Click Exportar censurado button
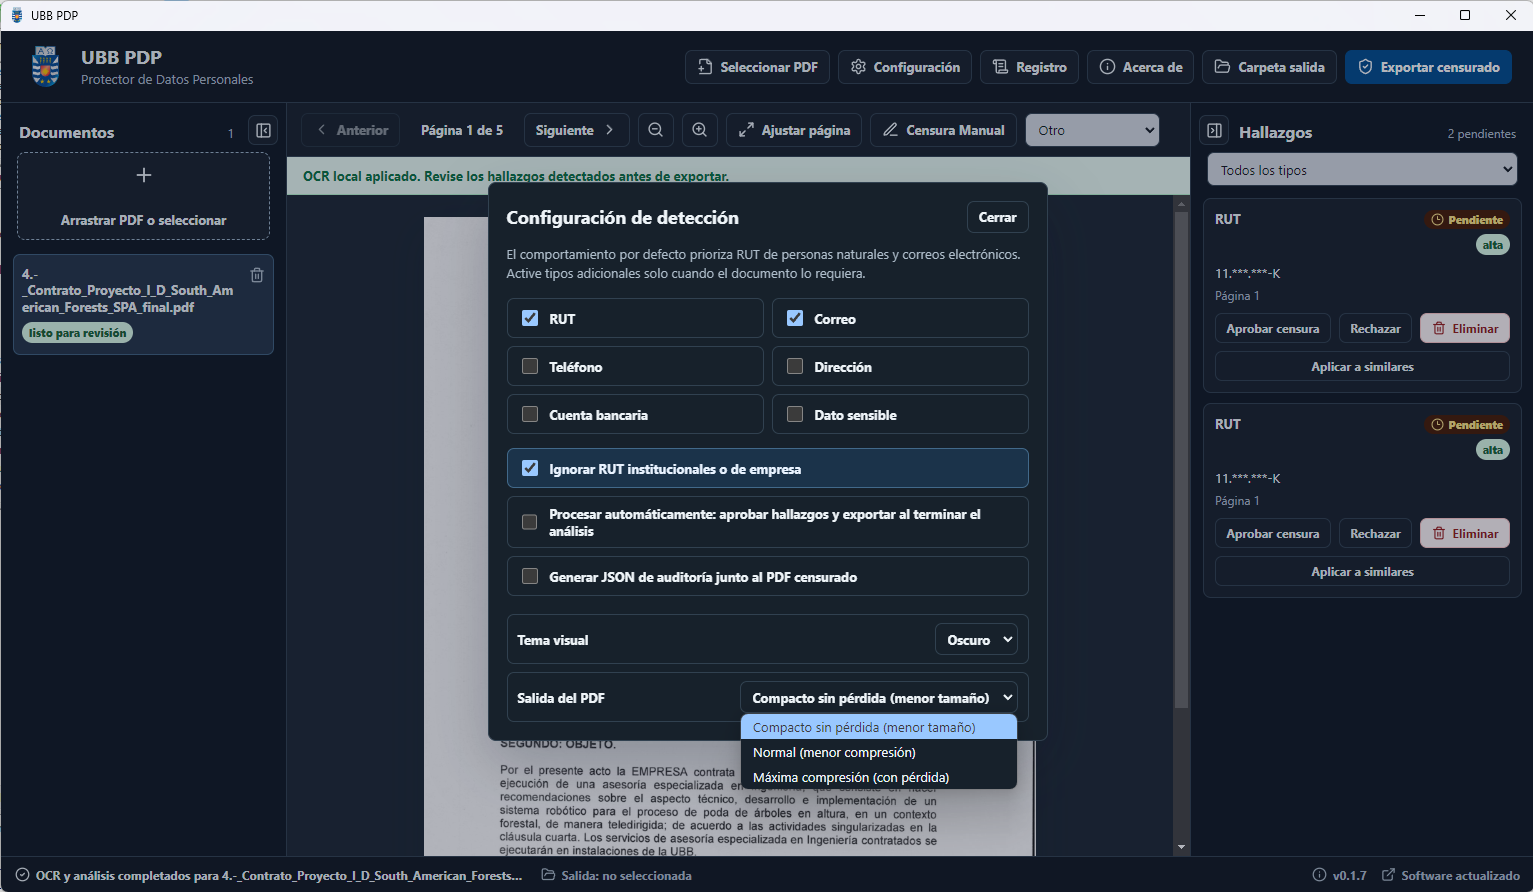 (1428, 67)
